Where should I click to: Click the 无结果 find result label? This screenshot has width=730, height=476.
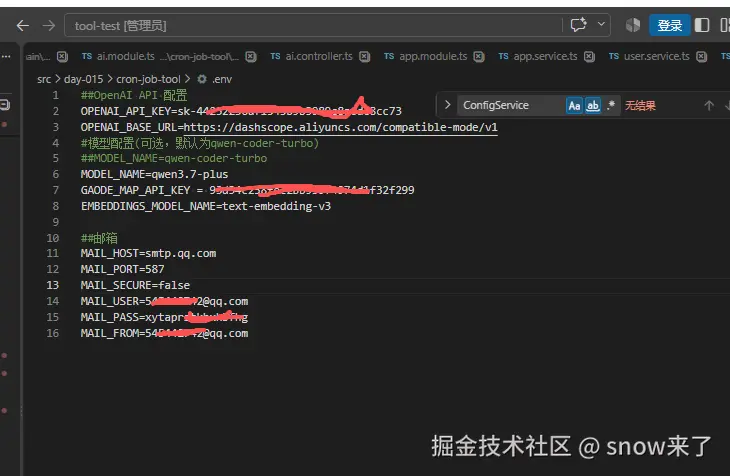click(640, 106)
